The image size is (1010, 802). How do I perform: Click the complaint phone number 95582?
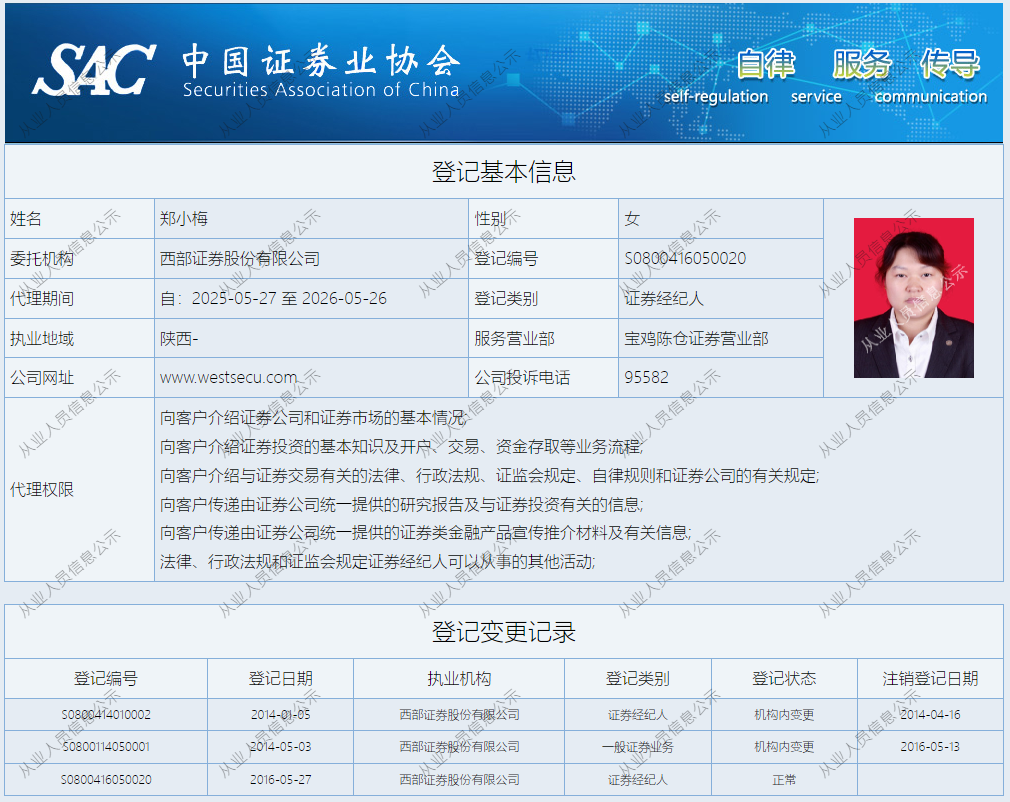click(x=646, y=378)
